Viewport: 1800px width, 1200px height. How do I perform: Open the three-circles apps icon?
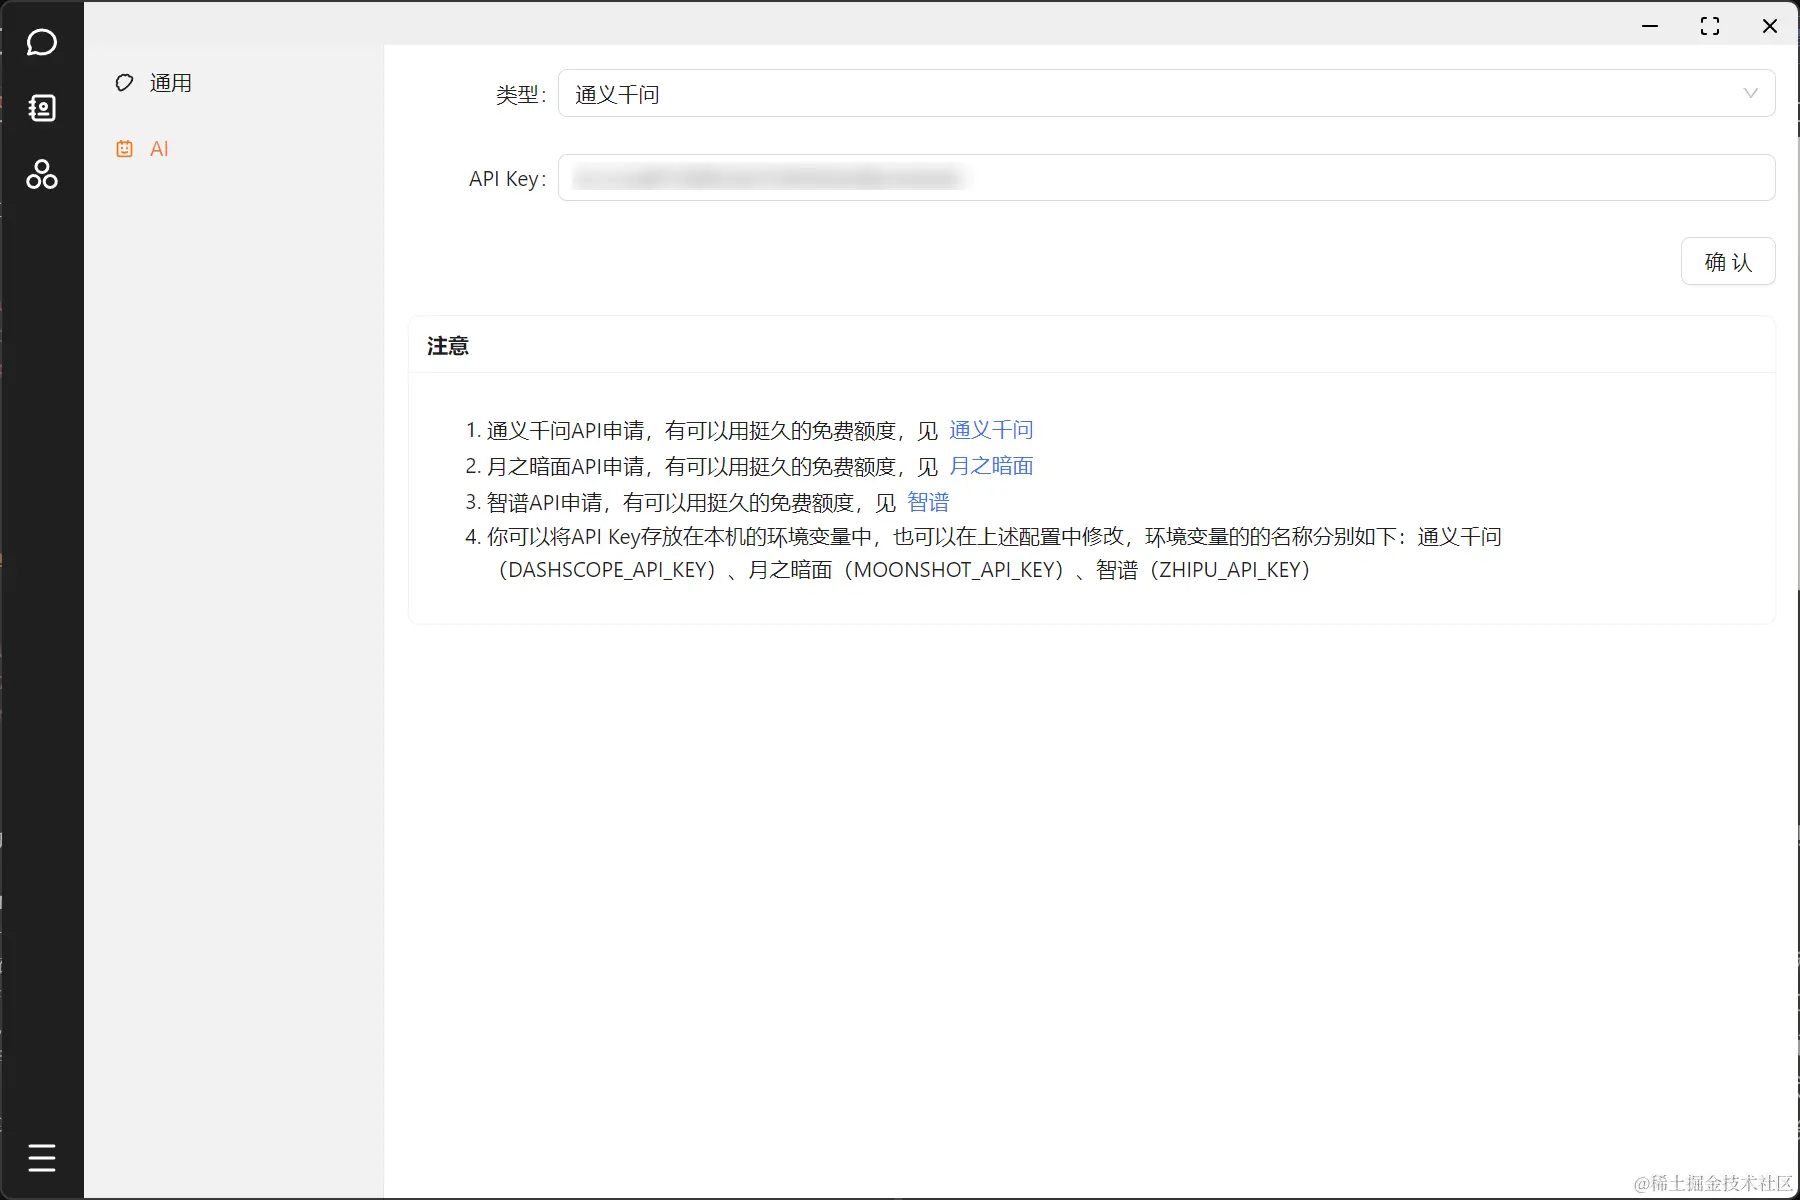point(42,174)
